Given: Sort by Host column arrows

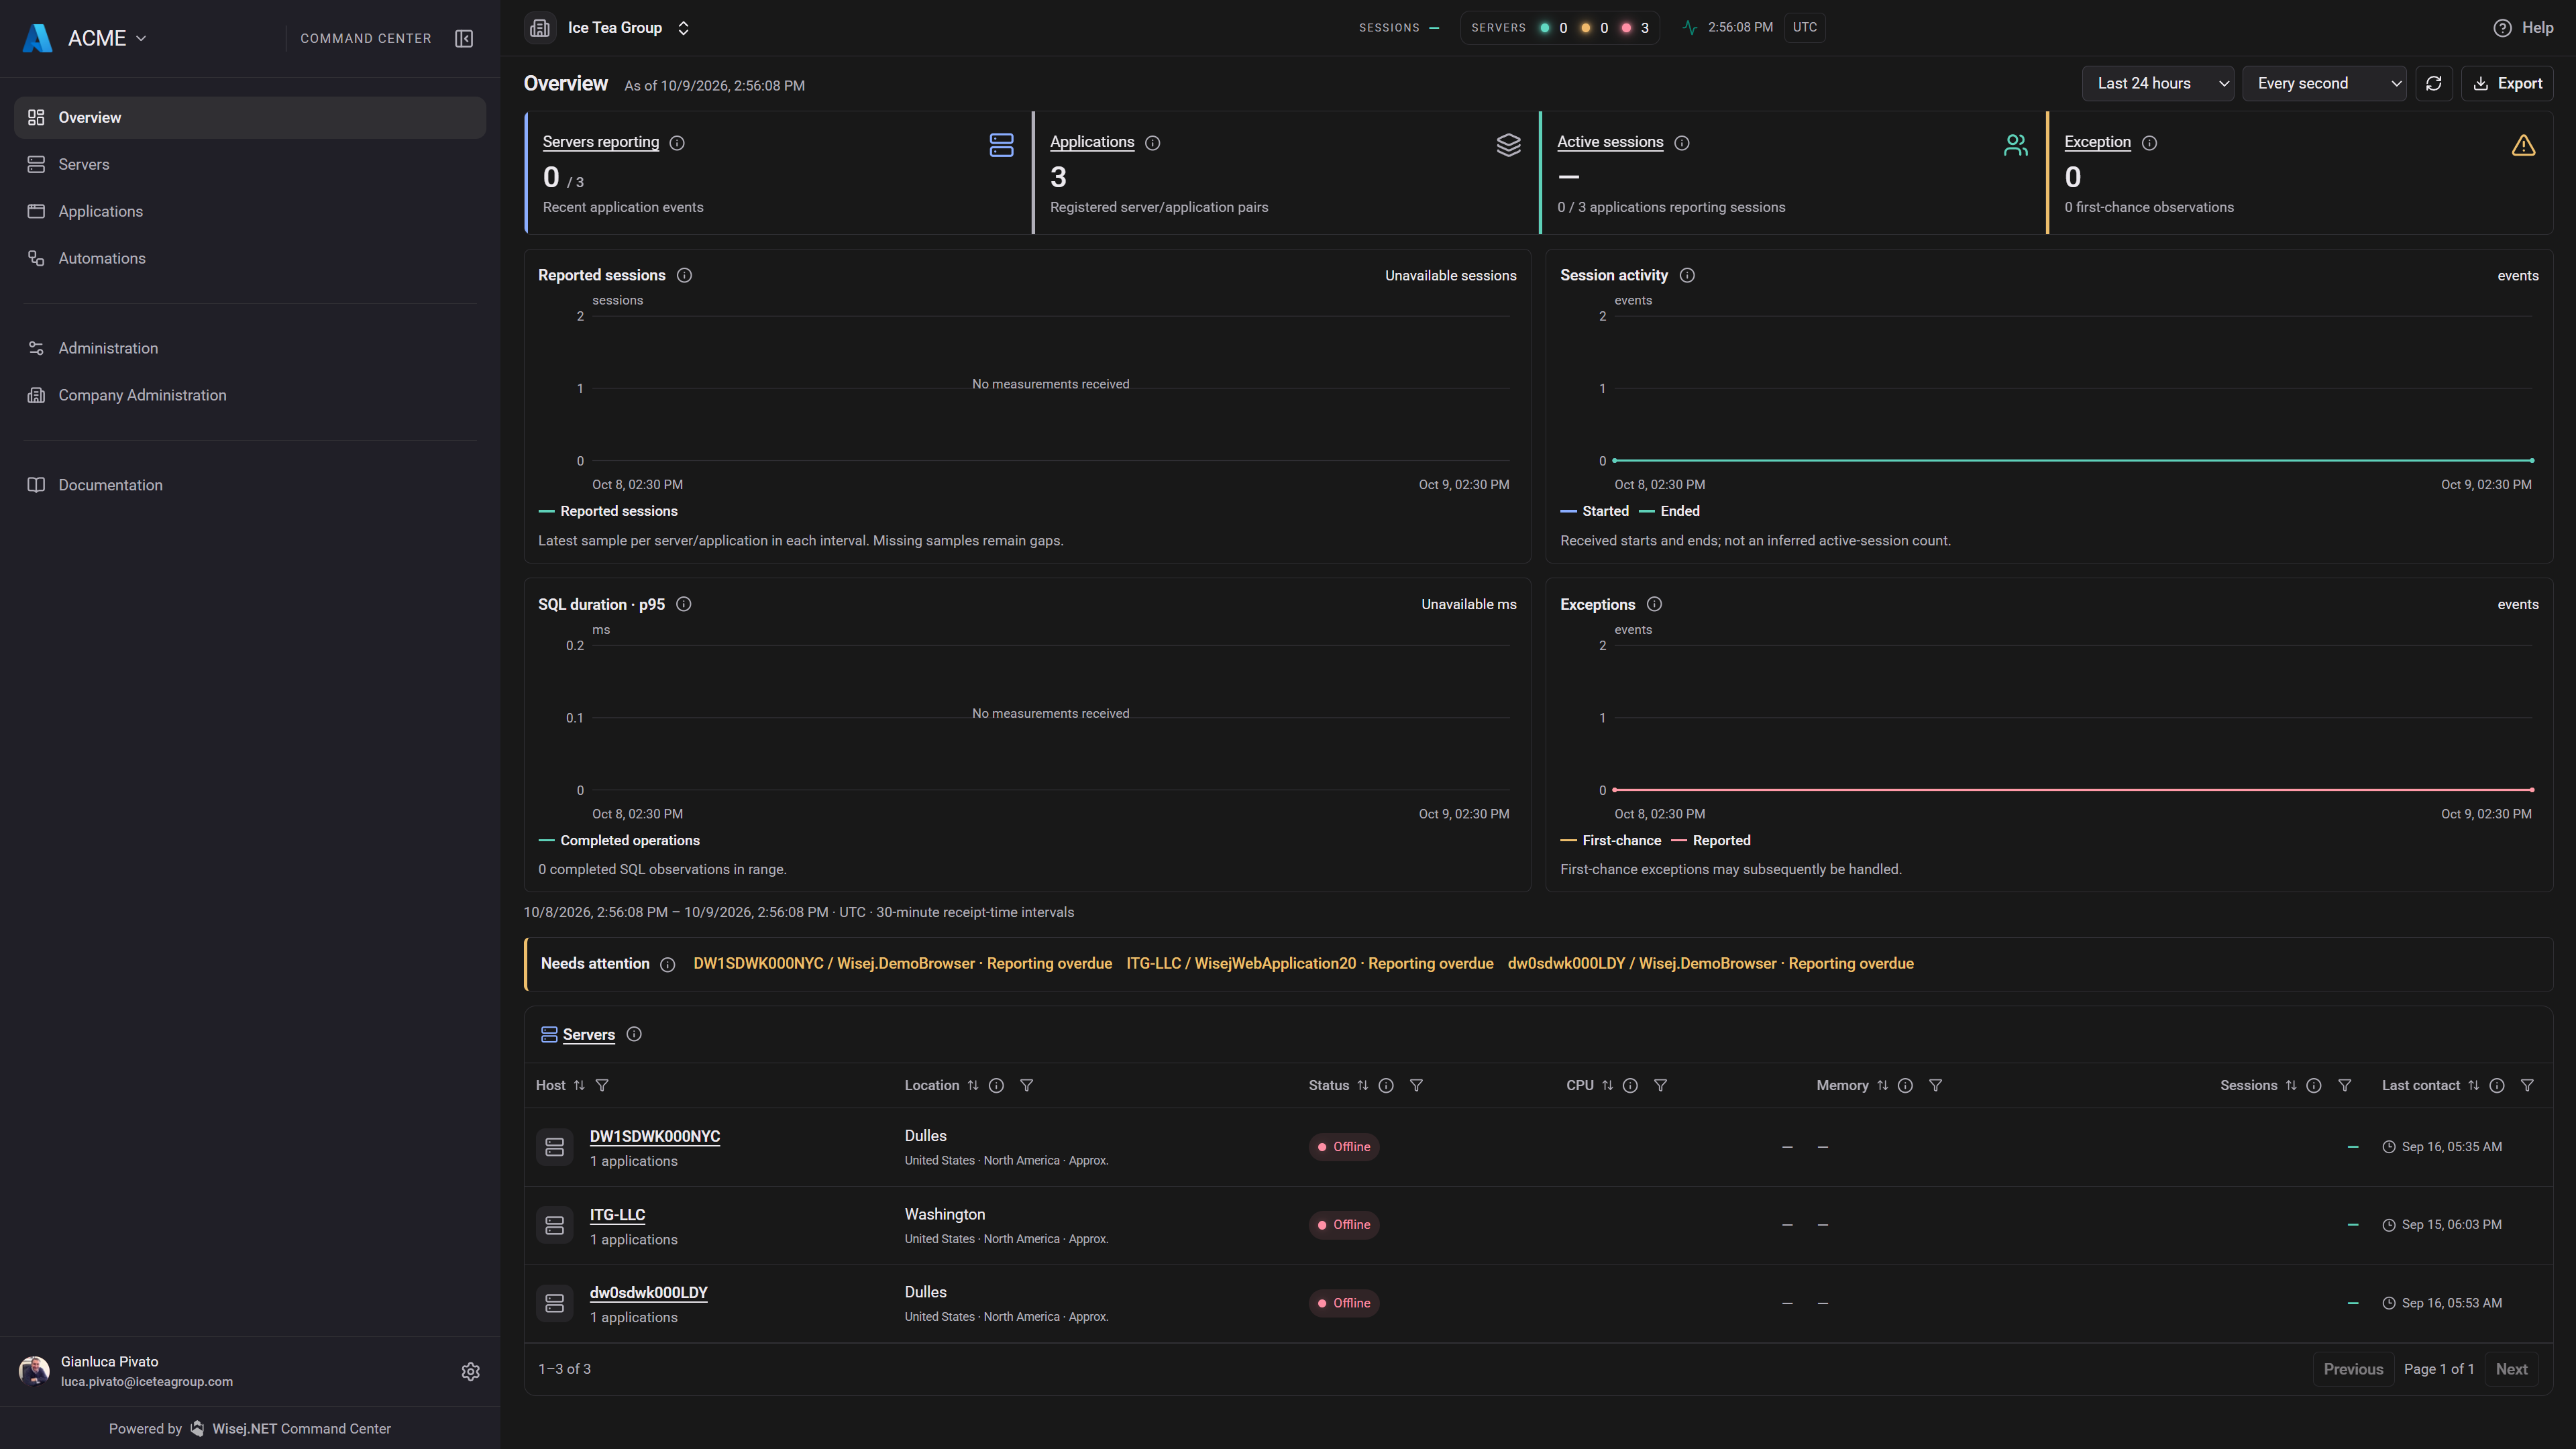Looking at the screenshot, I should click(579, 1085).
